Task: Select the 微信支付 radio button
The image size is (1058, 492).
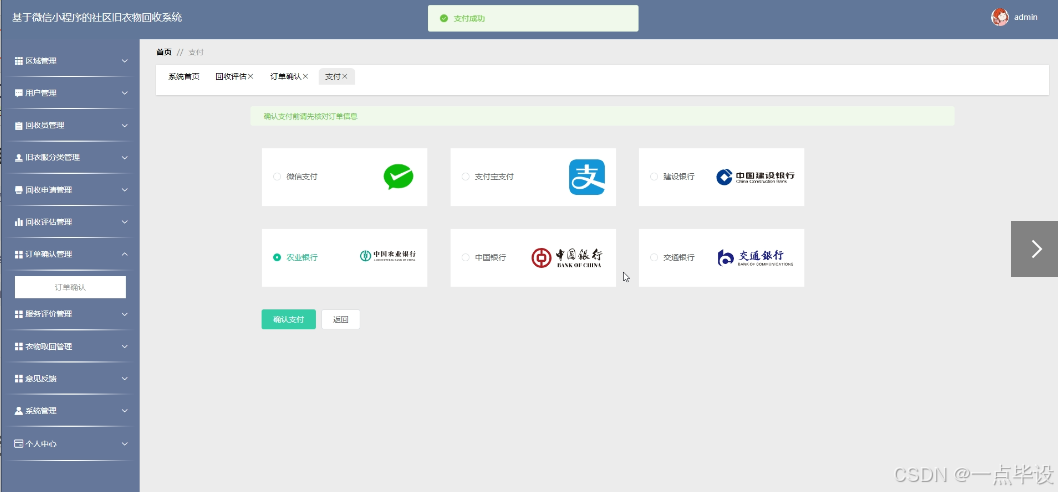Action: pyautogui.click(x=277, y=177)
